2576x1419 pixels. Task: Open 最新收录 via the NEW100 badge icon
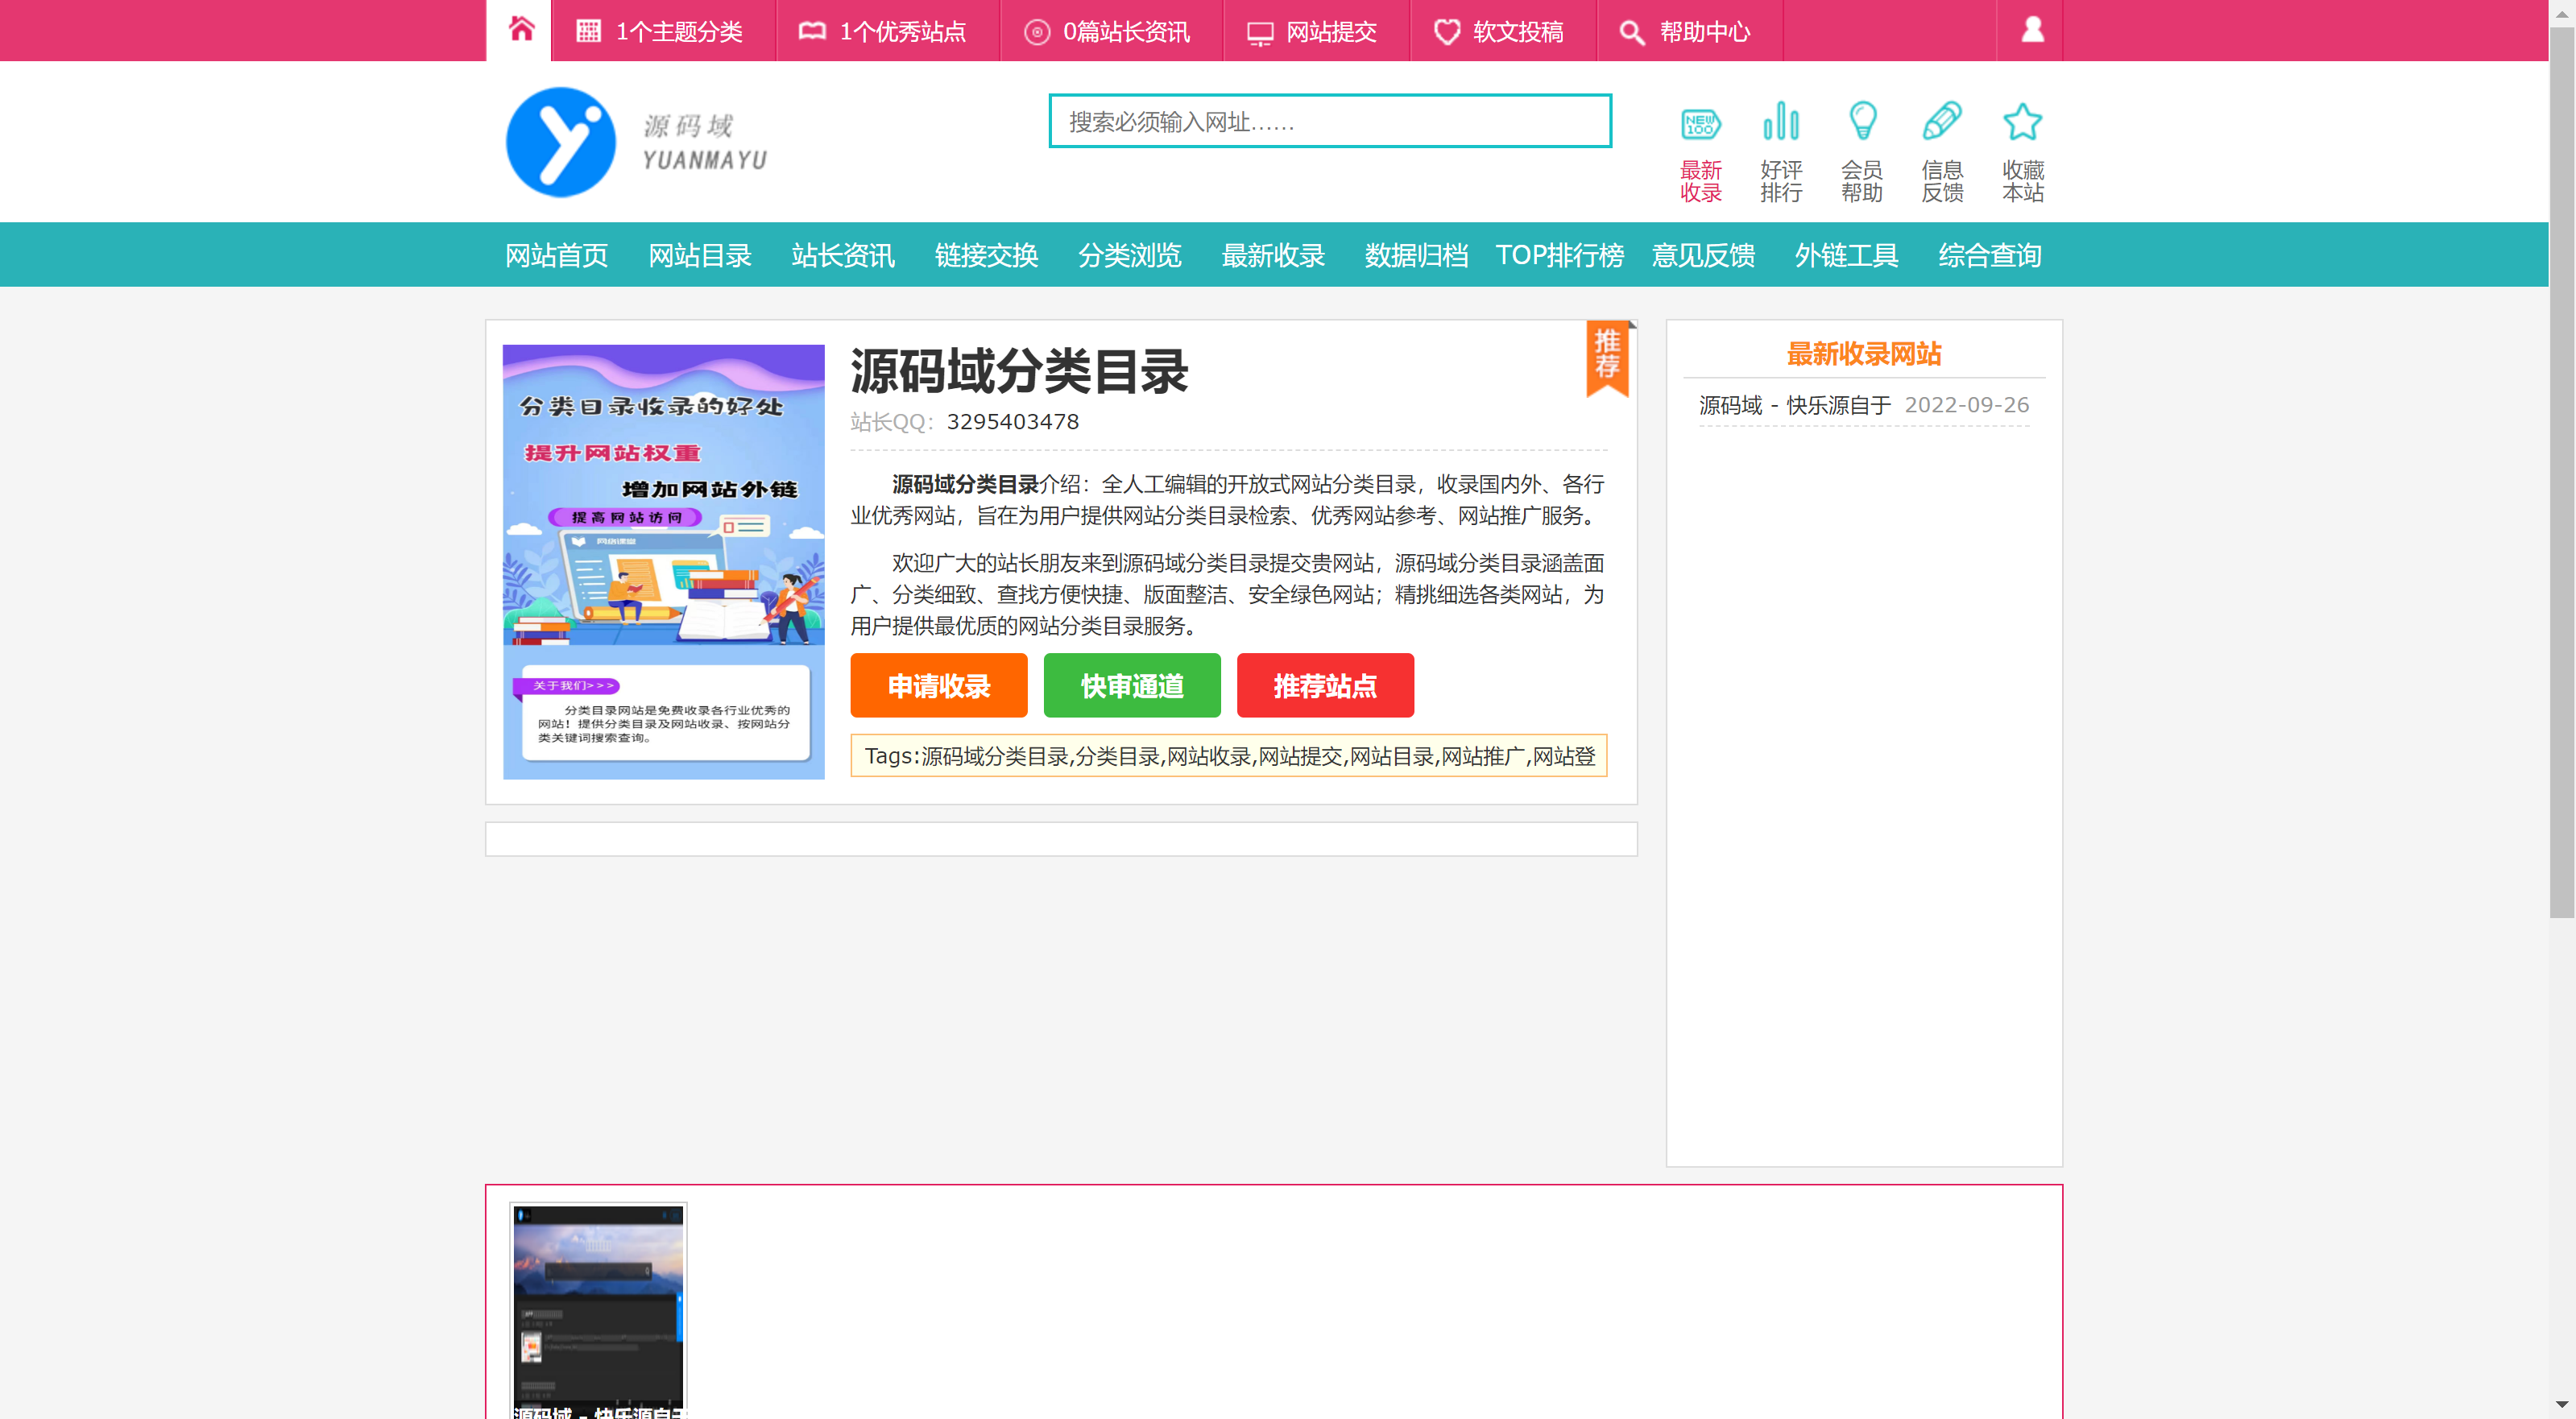pos(1701,123)
